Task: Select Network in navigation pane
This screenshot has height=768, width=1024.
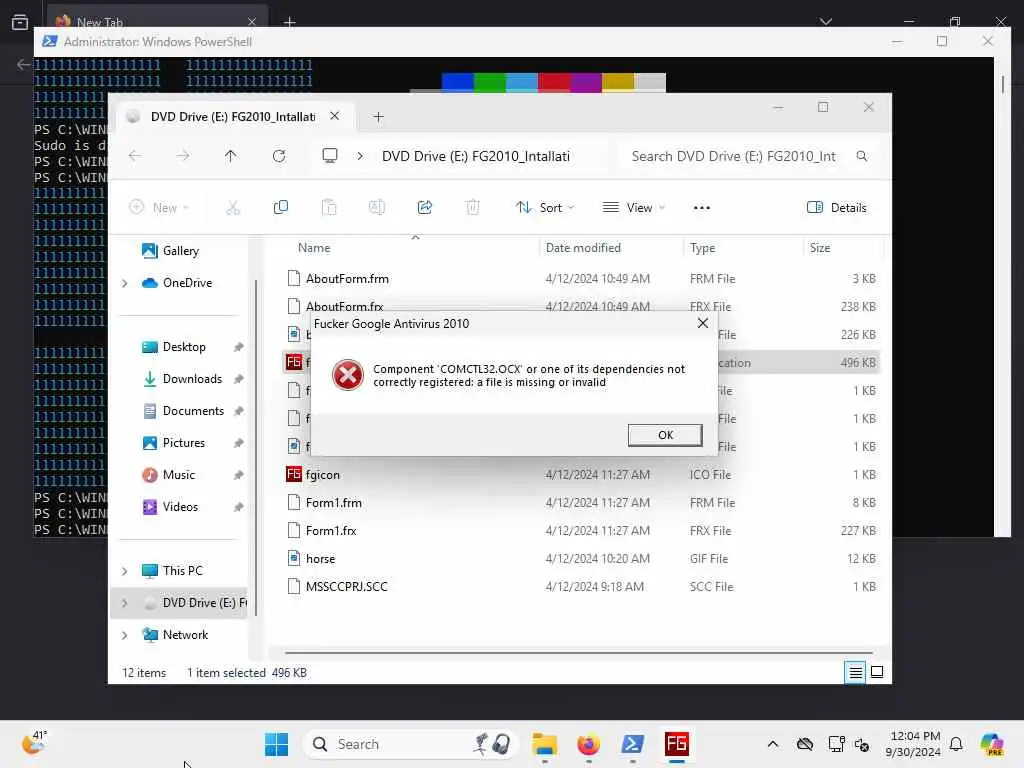Action: pyautogui.click(x=185, y=635)
